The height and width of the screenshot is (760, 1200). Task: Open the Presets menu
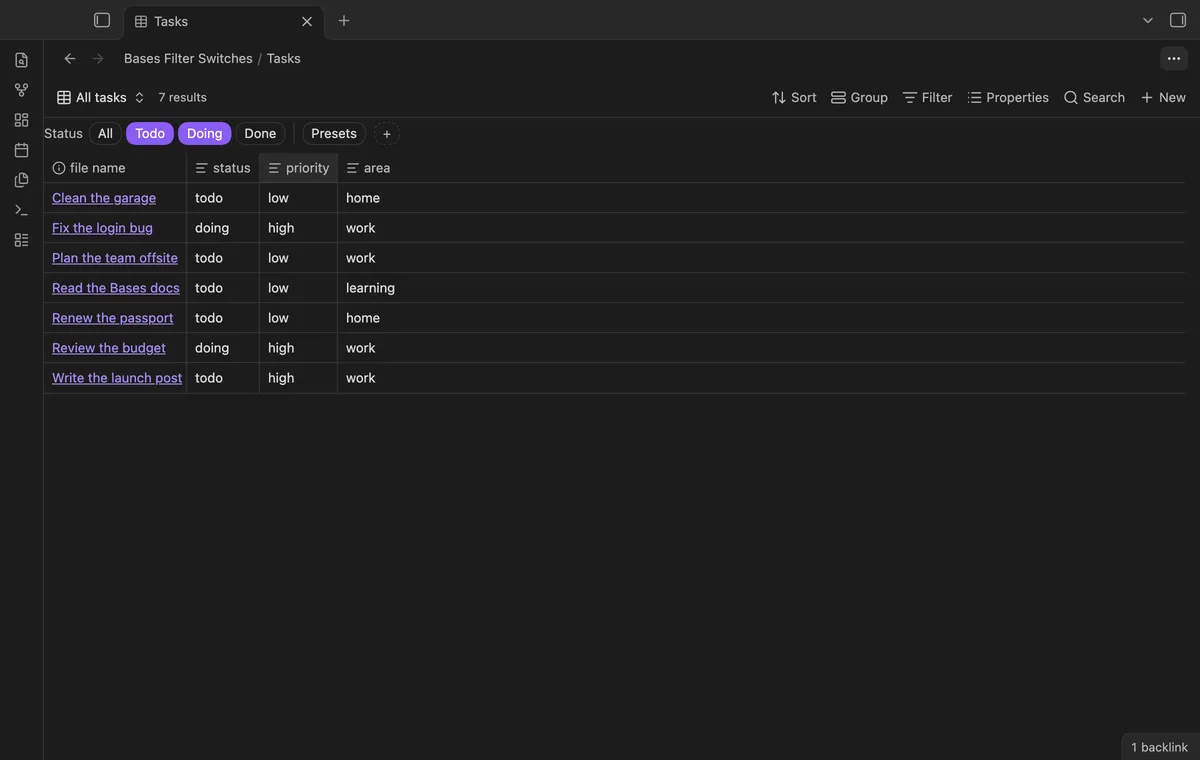[334, 133]
